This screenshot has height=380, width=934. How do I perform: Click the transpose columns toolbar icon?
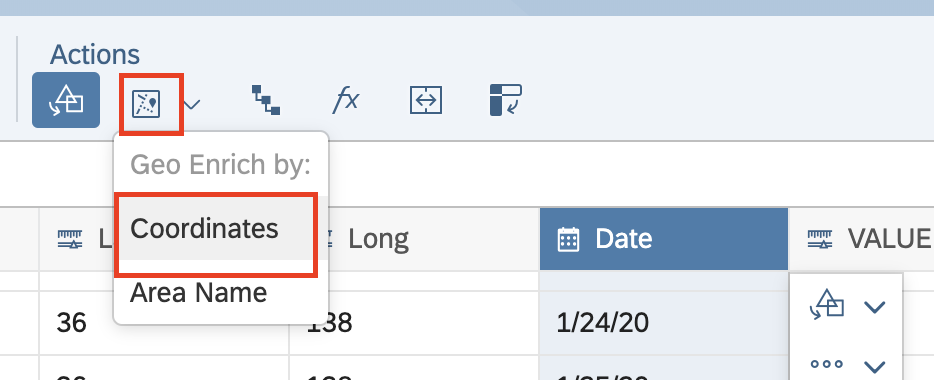506,100
